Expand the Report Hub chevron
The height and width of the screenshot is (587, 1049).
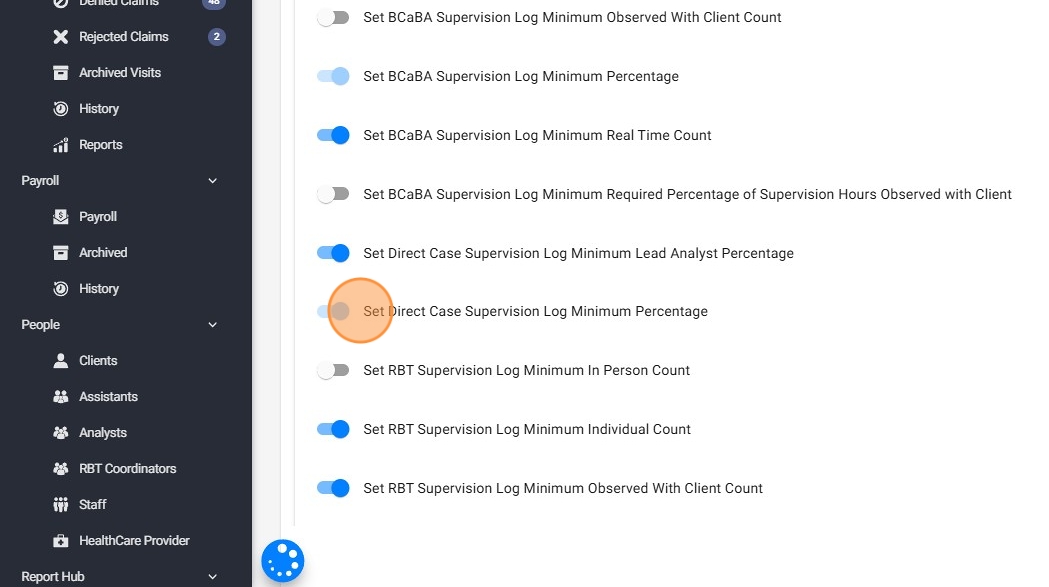click(212, 577)
